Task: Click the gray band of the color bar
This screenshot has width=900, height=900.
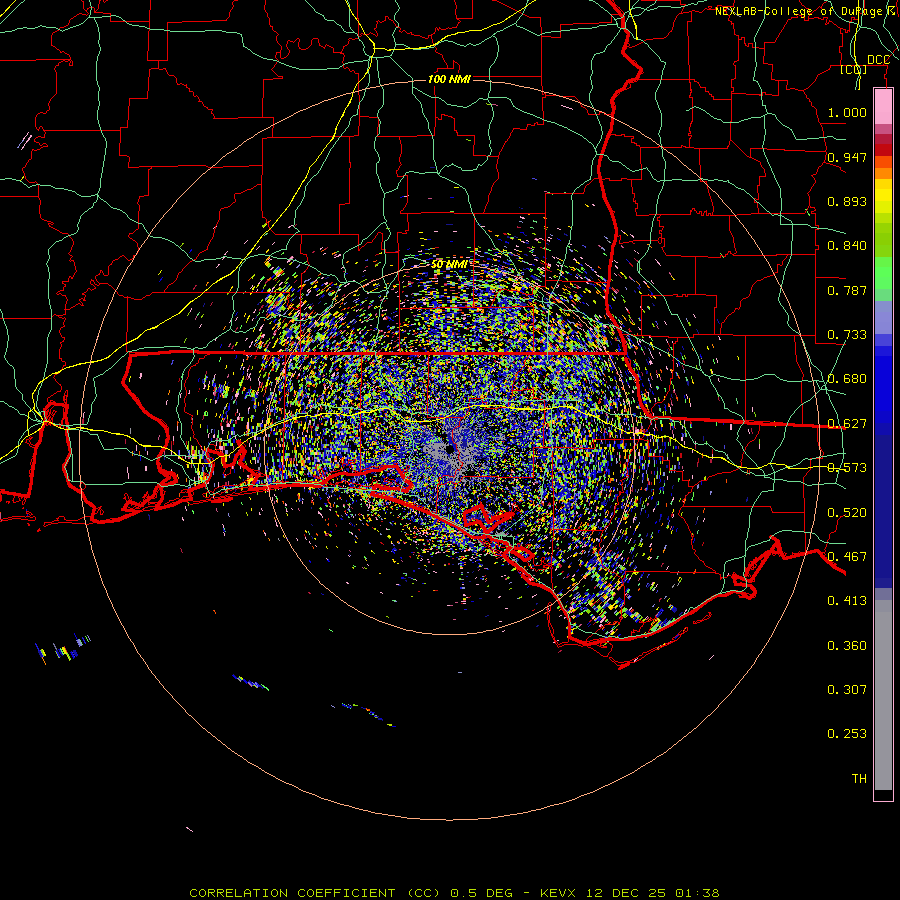Action: 883,695
